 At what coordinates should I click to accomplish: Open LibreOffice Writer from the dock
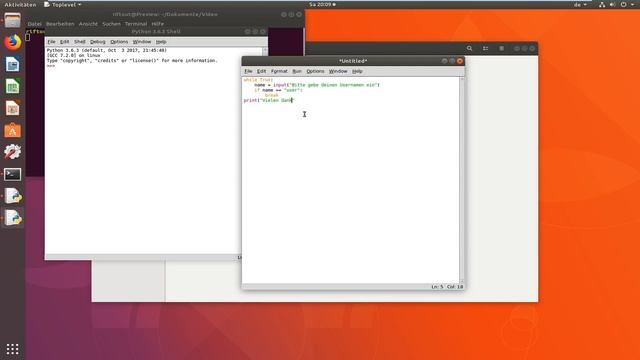coord(12,64)
